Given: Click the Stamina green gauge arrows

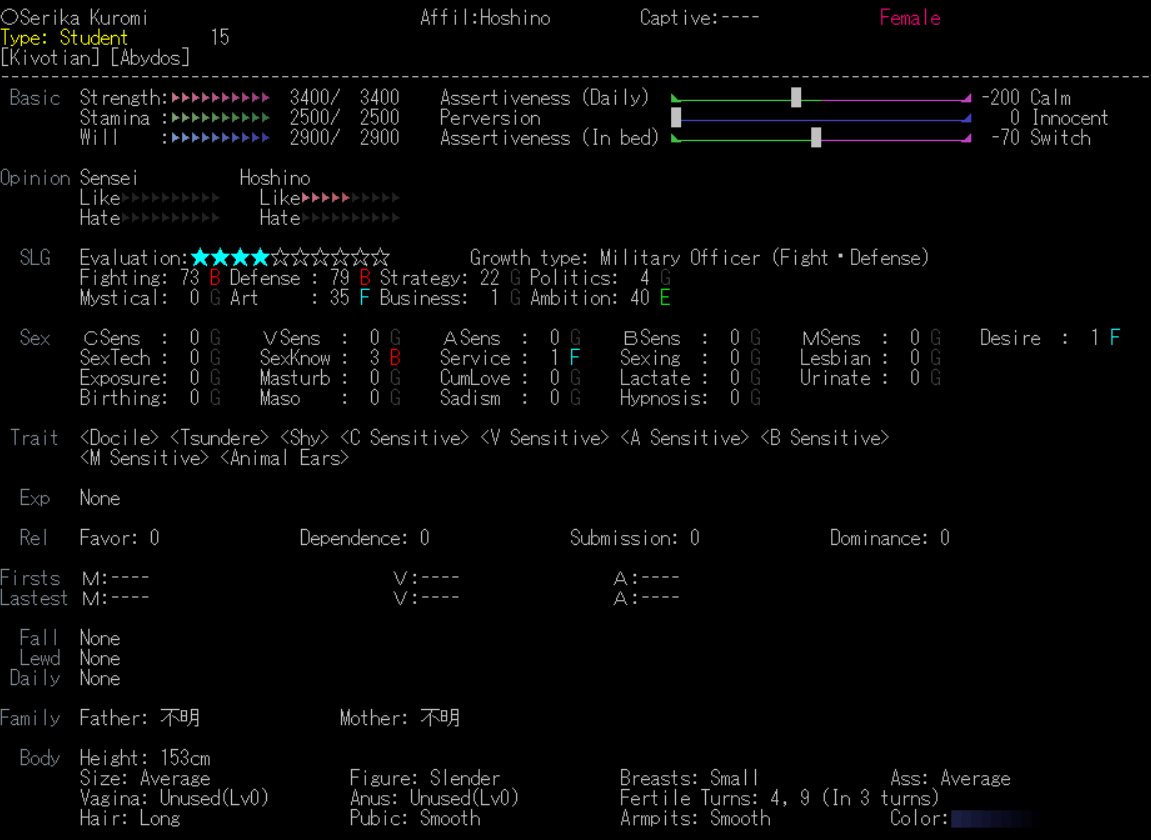Looking at the screenshot, I should 220,117.
